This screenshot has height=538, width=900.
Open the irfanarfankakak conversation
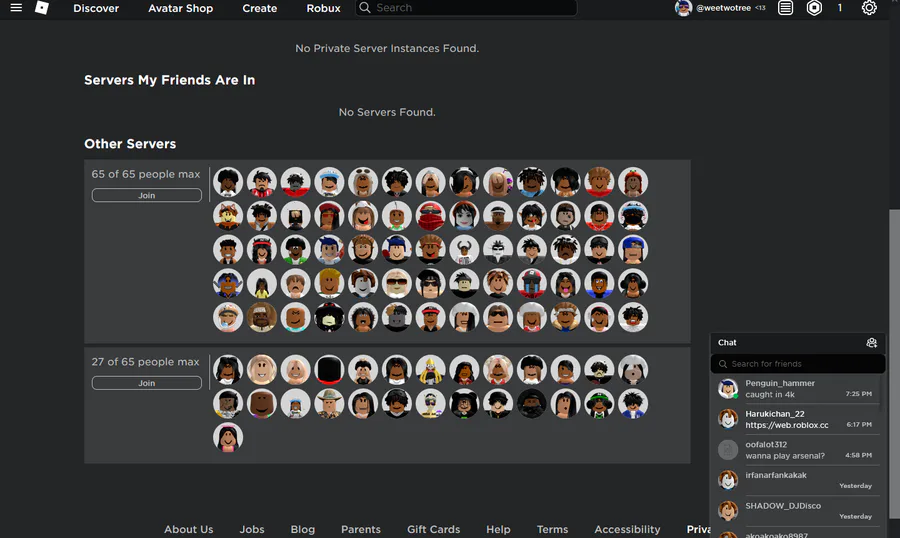tap(798, 480)
